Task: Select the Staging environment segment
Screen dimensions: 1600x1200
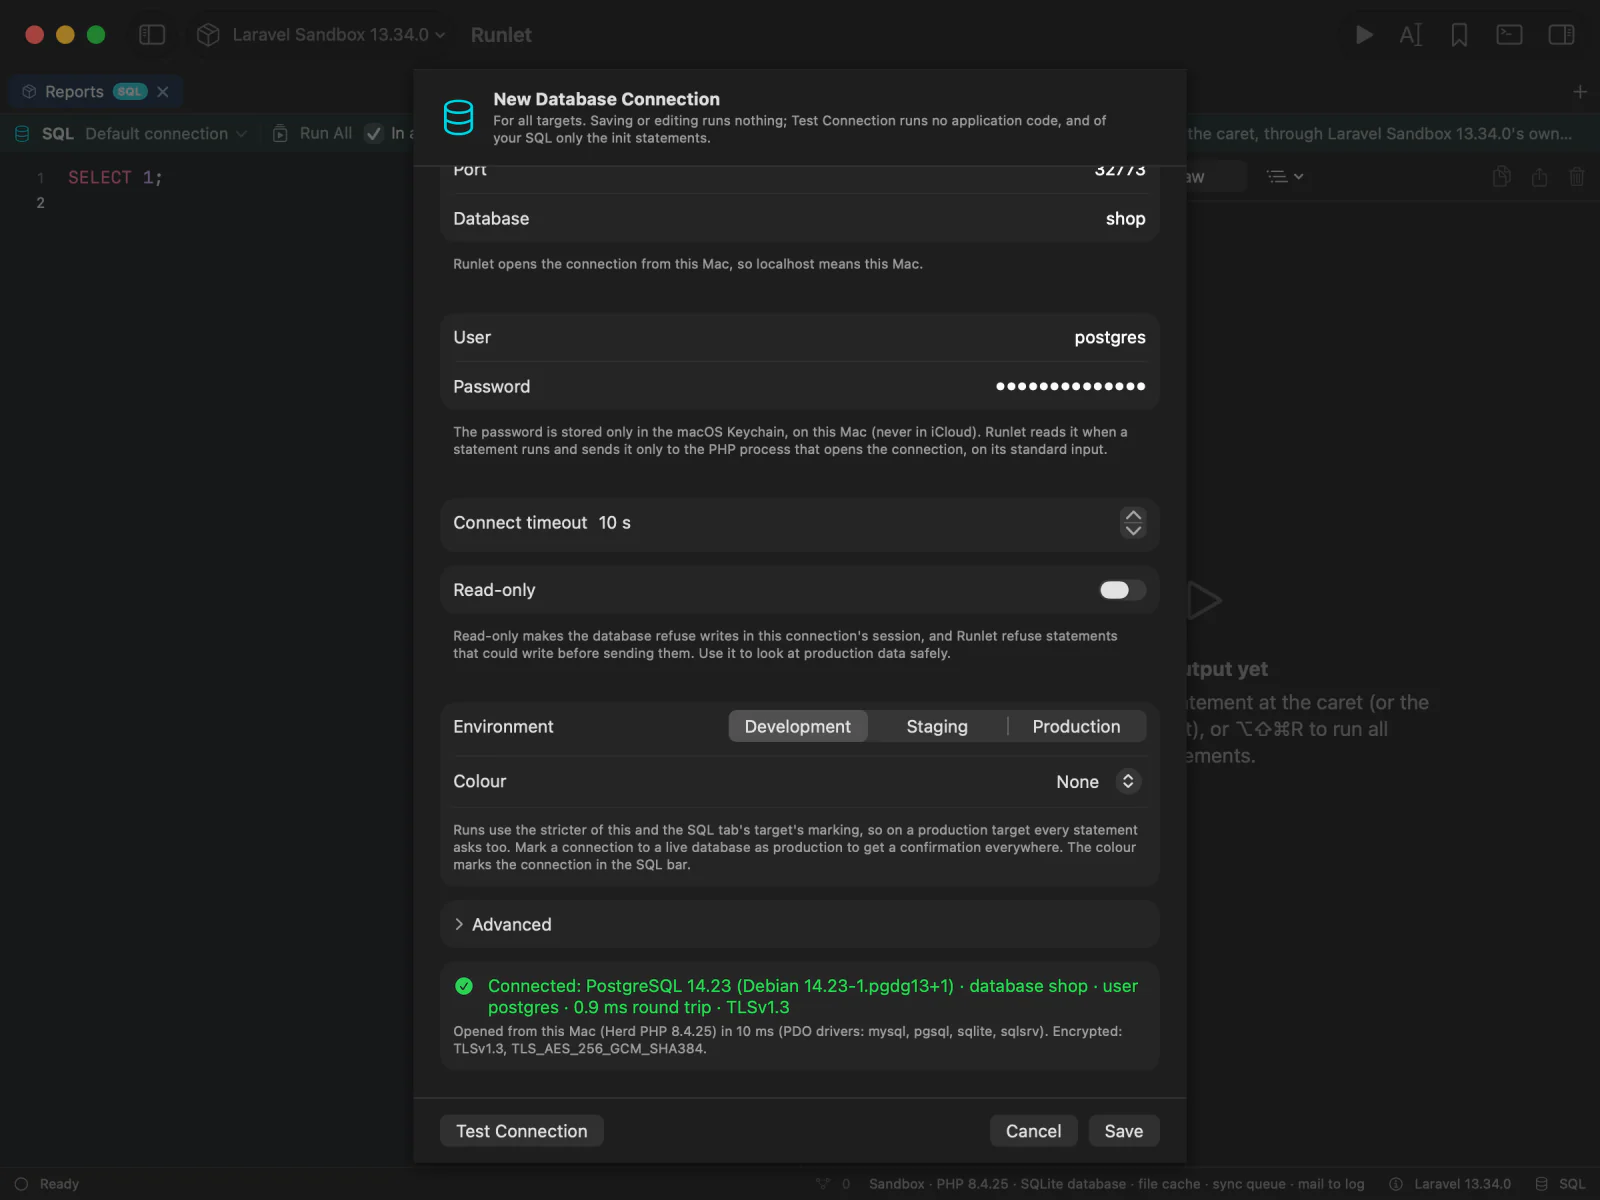Action: 937,727
